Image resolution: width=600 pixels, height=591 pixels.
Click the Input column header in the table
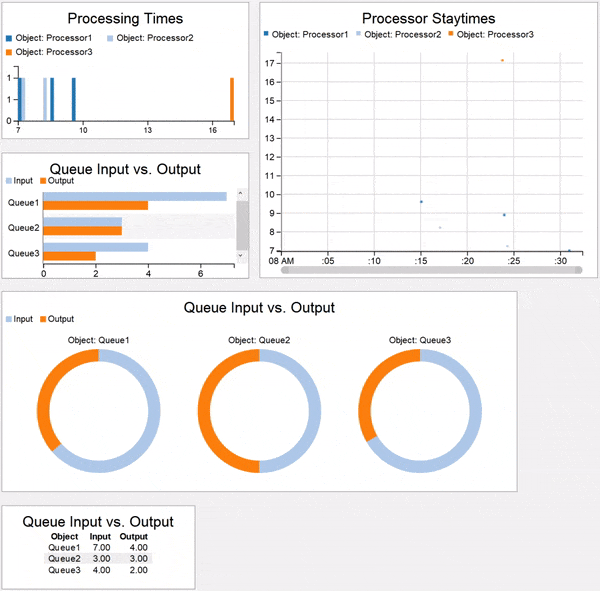click(x=100, y=537)
